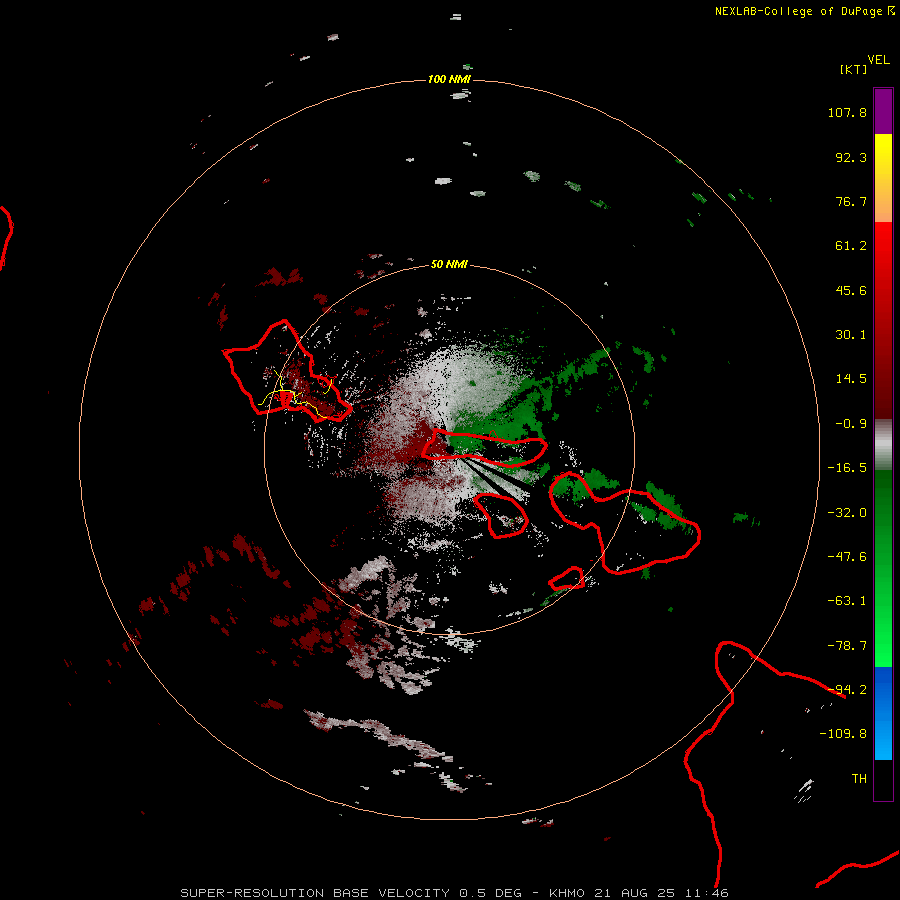This screenshot has height=900, width=900.
Task: Click the -47.6 legend value
Action: [847, 557]
